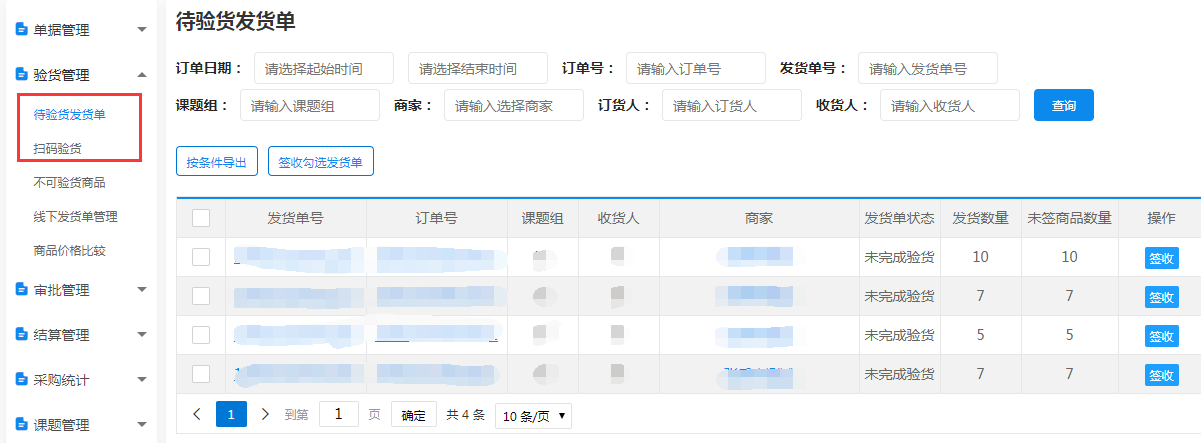The image size is (1201, 443).
Task: Open 扫码验货 in the sidebar
Action: tap(58, 148)
